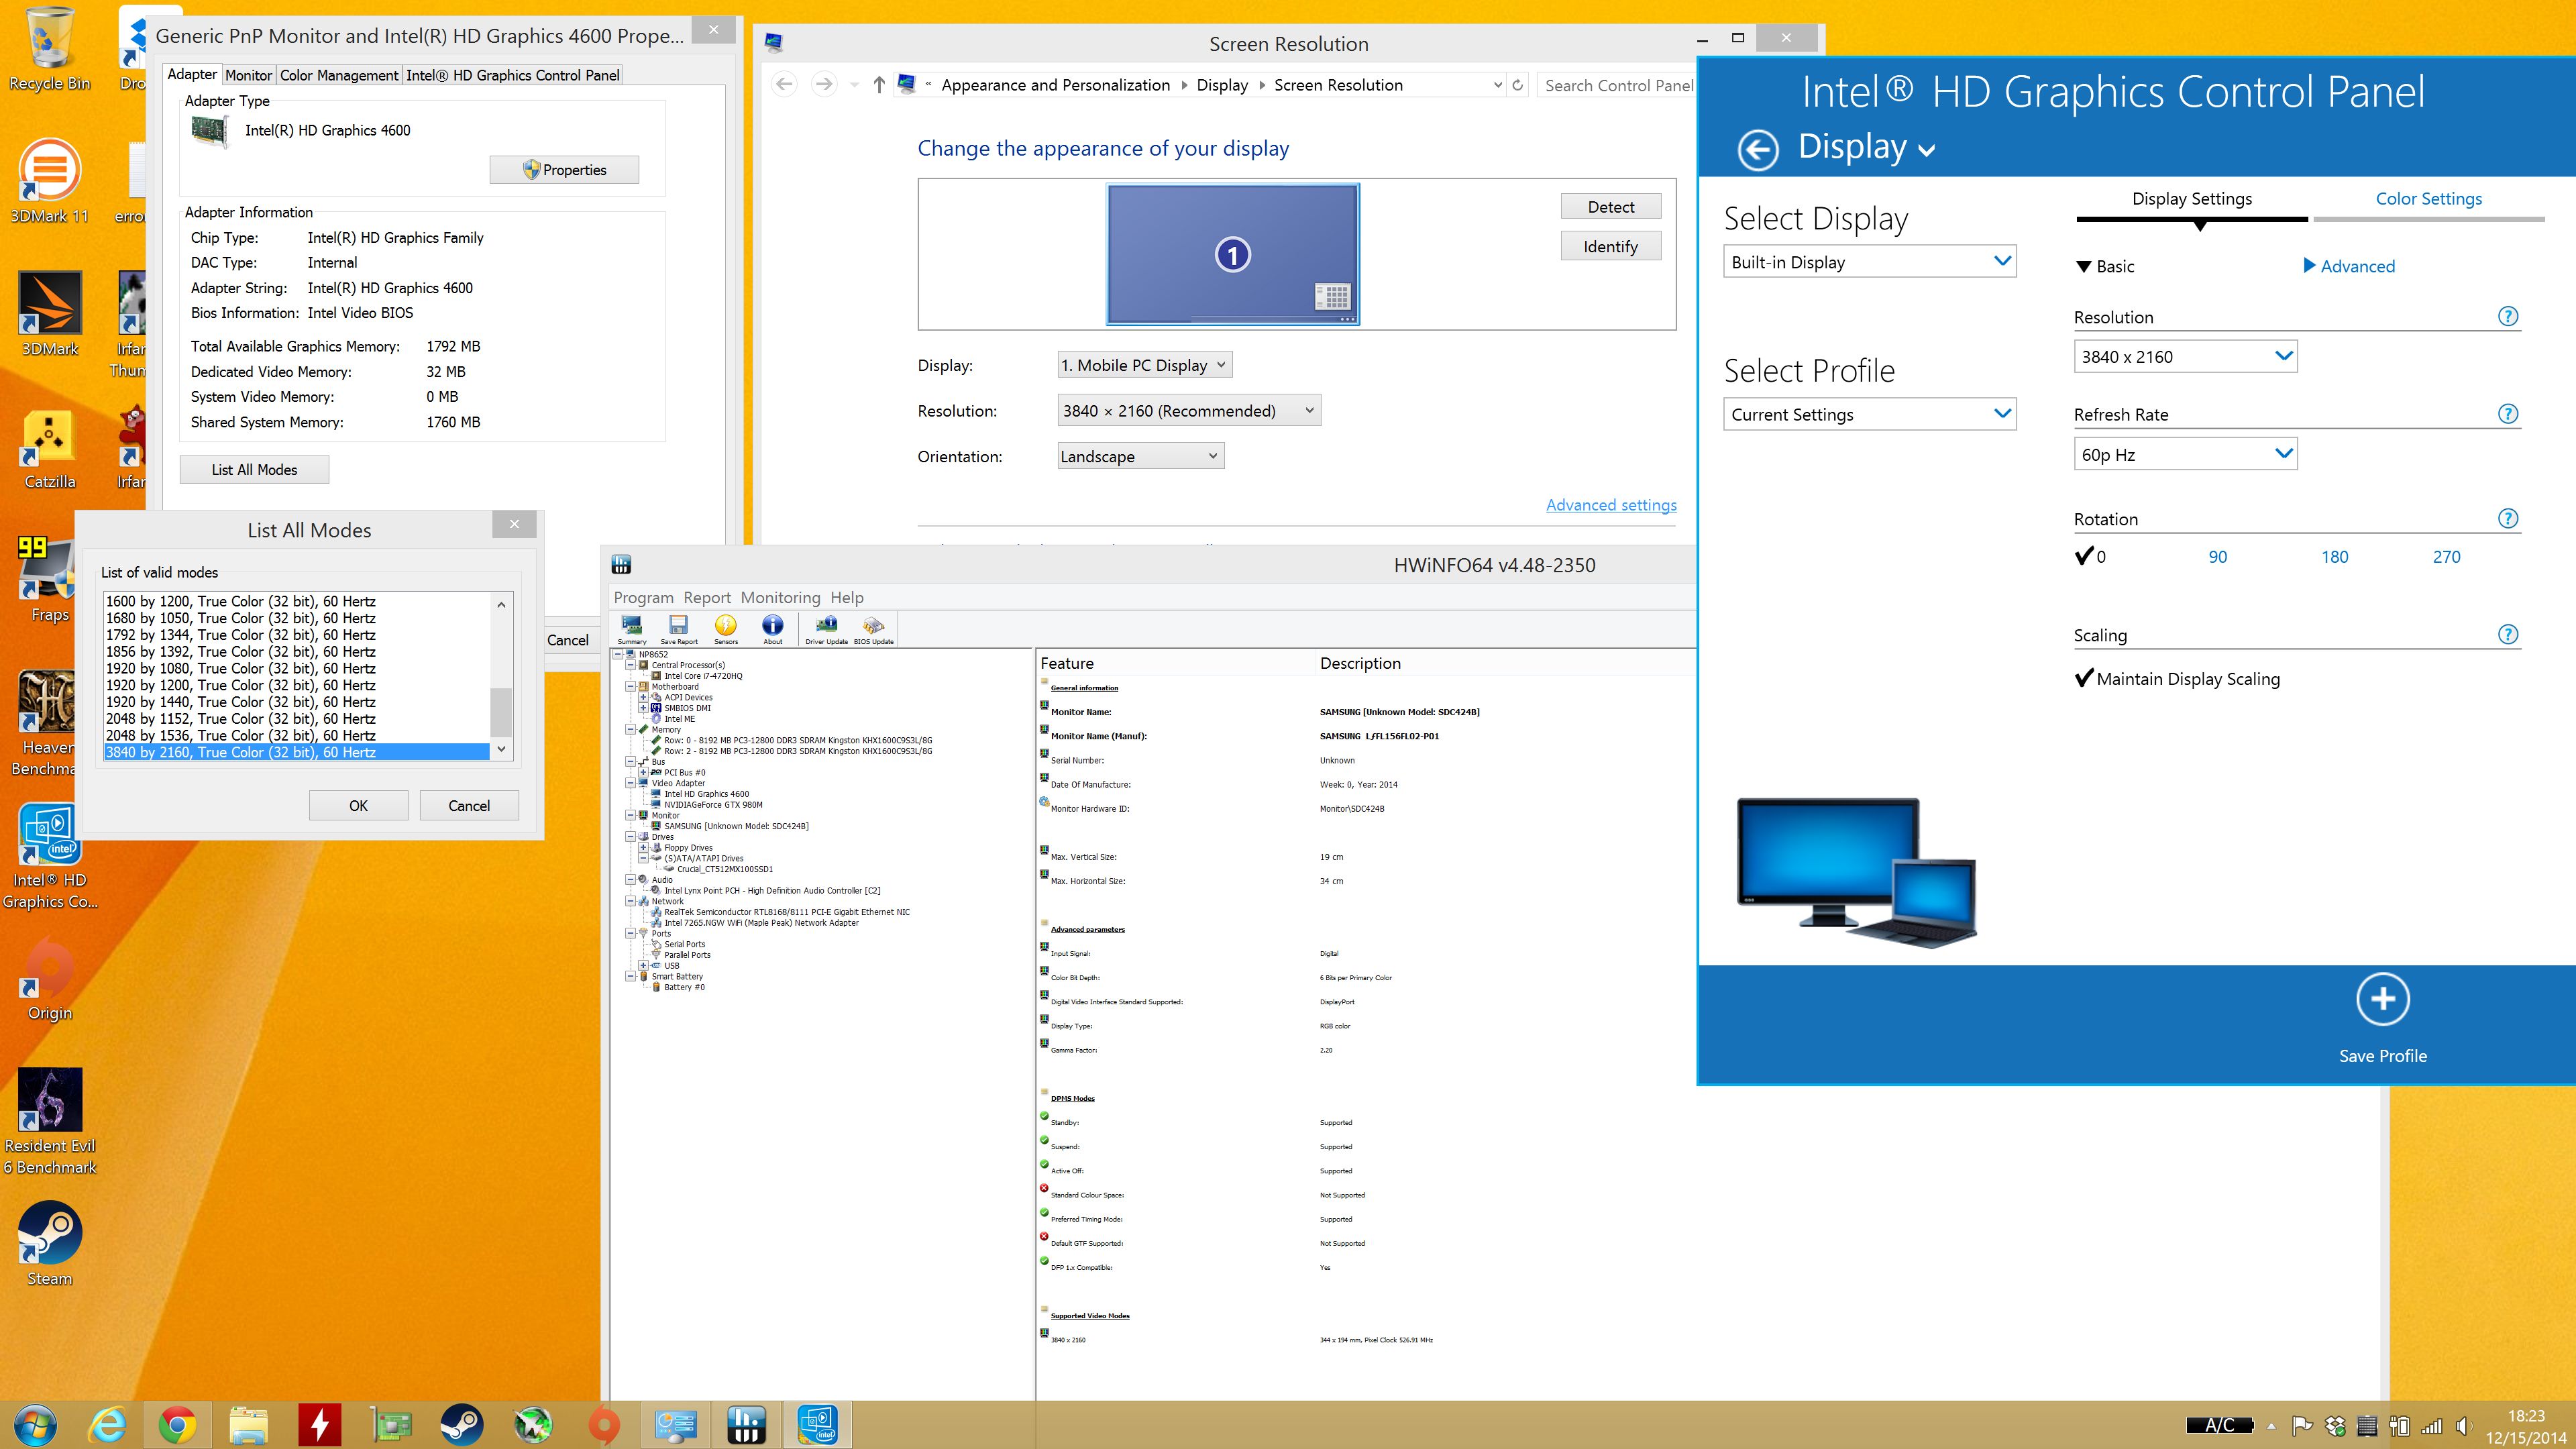
Task: Open Resolution dropdown in Screen Resolution window
Action: pos(1189,410)
